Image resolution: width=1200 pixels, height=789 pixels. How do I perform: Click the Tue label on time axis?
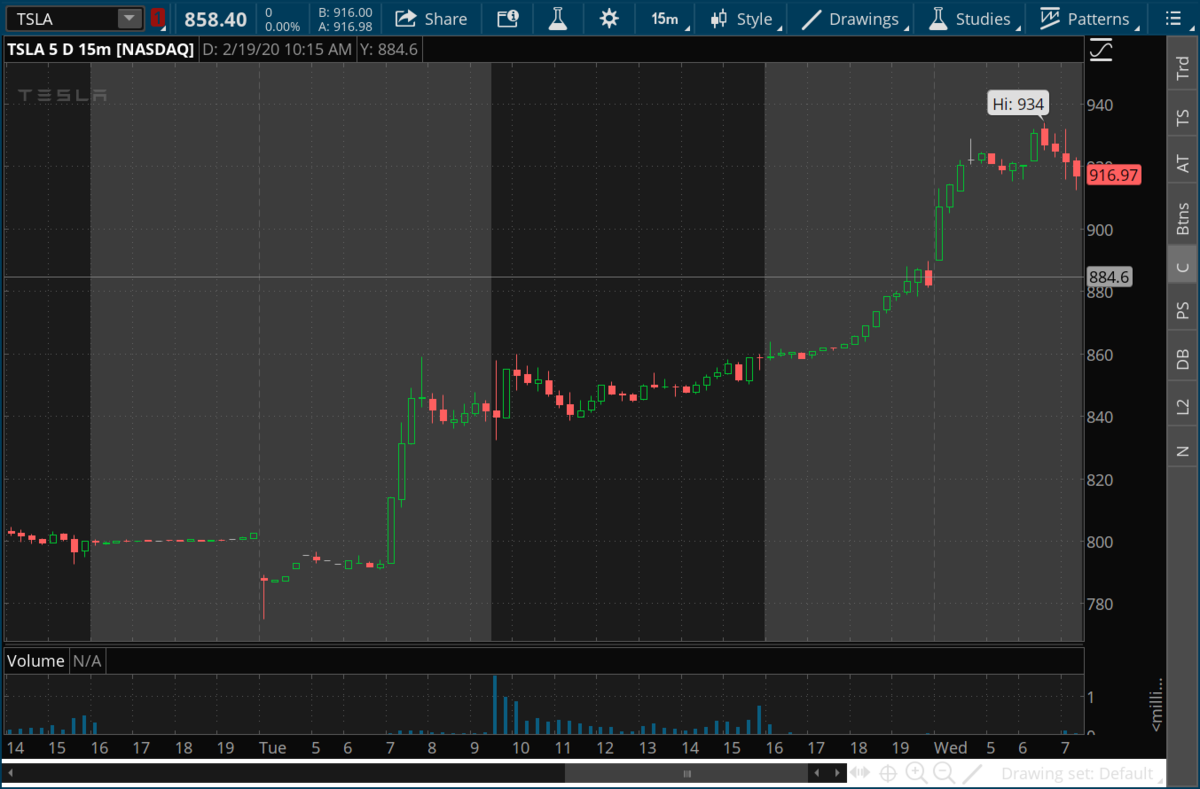(272, 748)
